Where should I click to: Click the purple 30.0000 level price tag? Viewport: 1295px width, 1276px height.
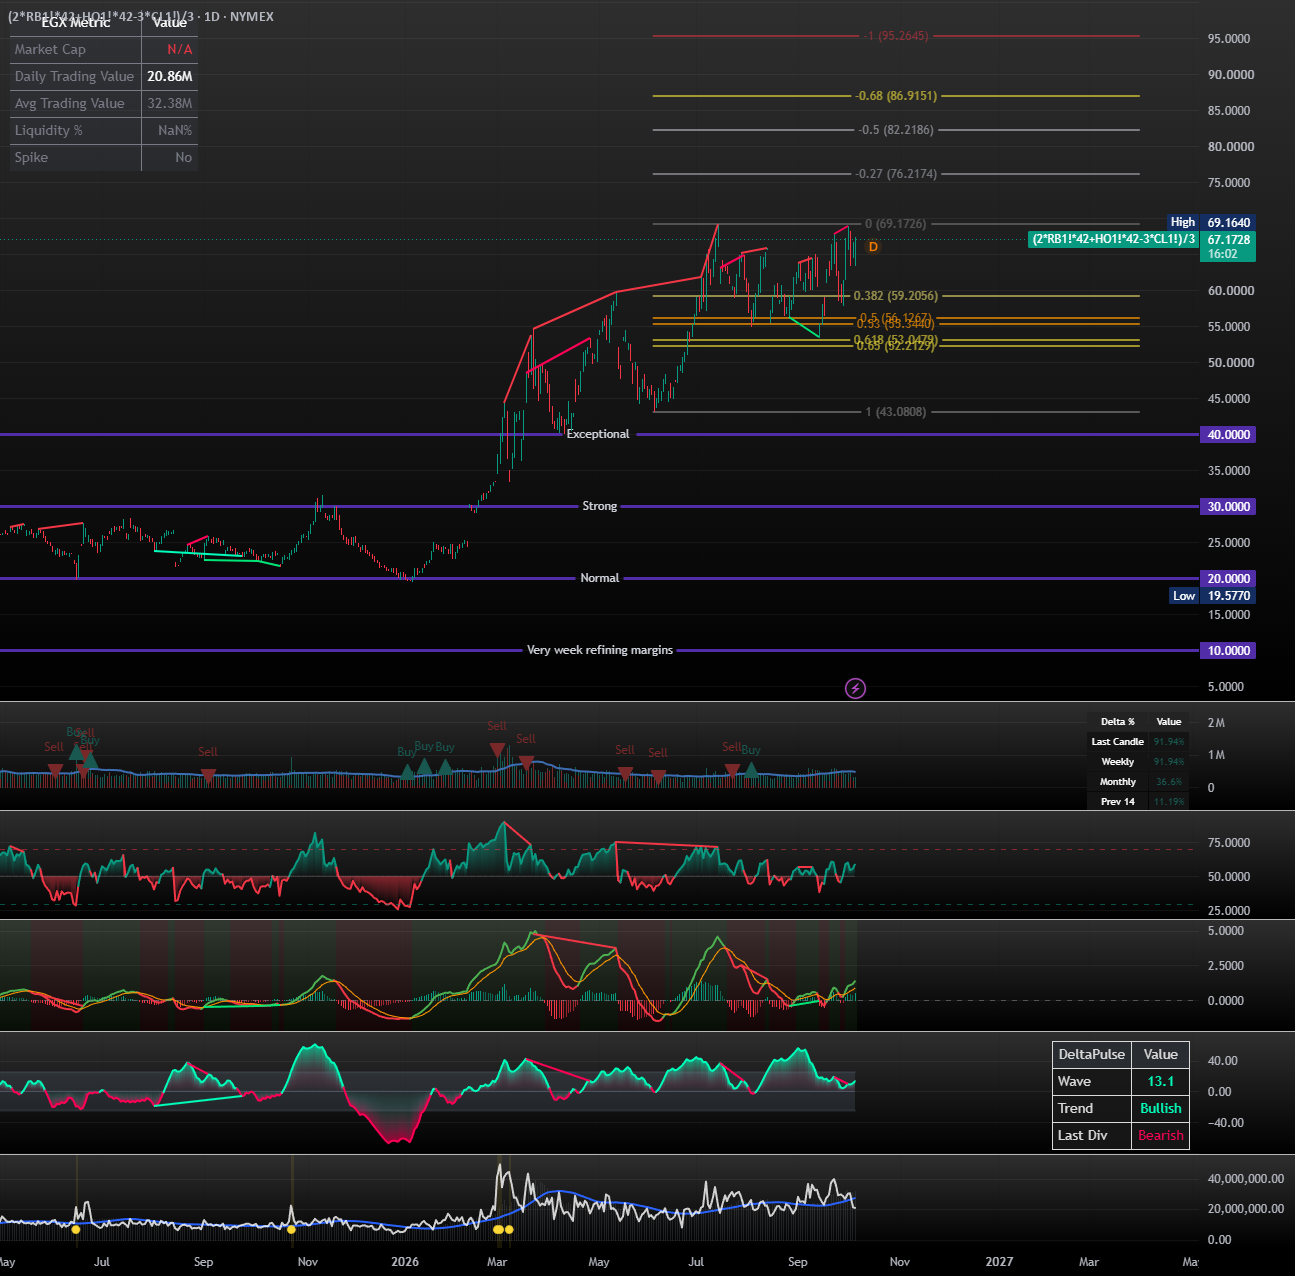point(1228,507)
